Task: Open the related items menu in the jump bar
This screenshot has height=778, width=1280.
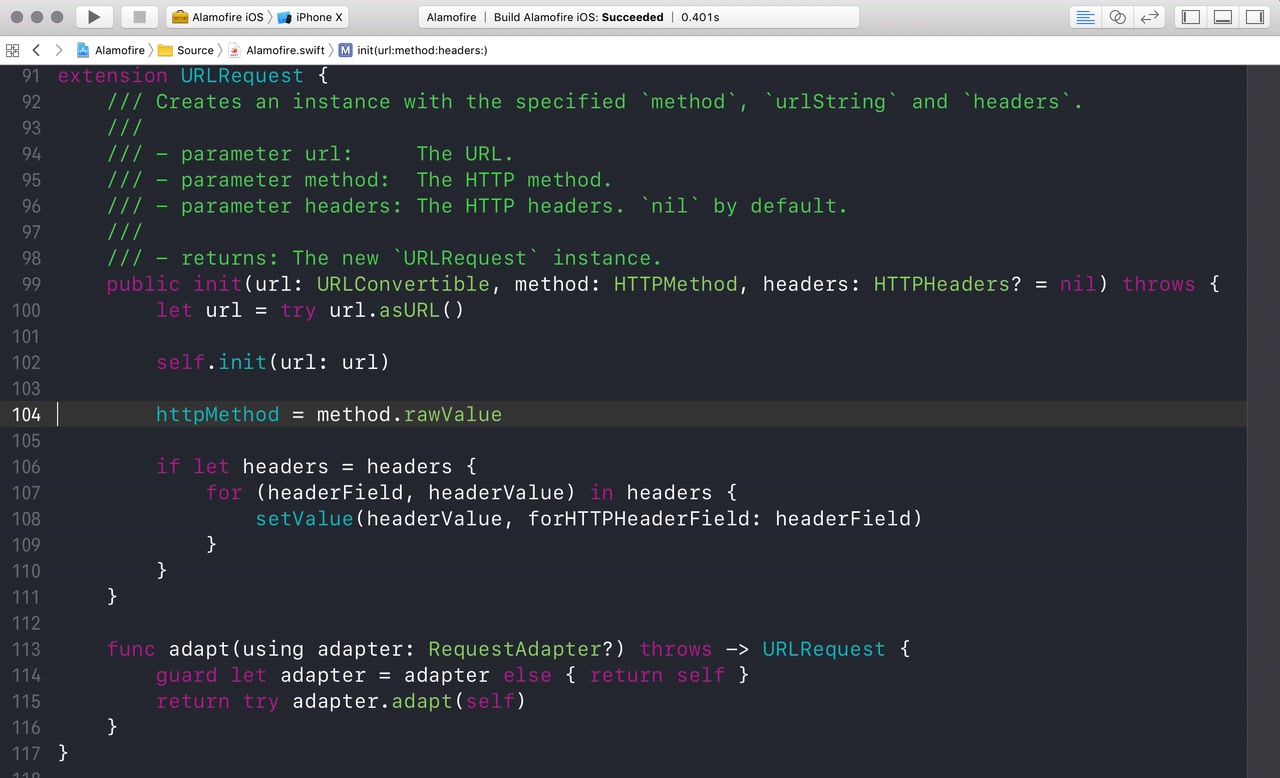Action: [12, 49]
